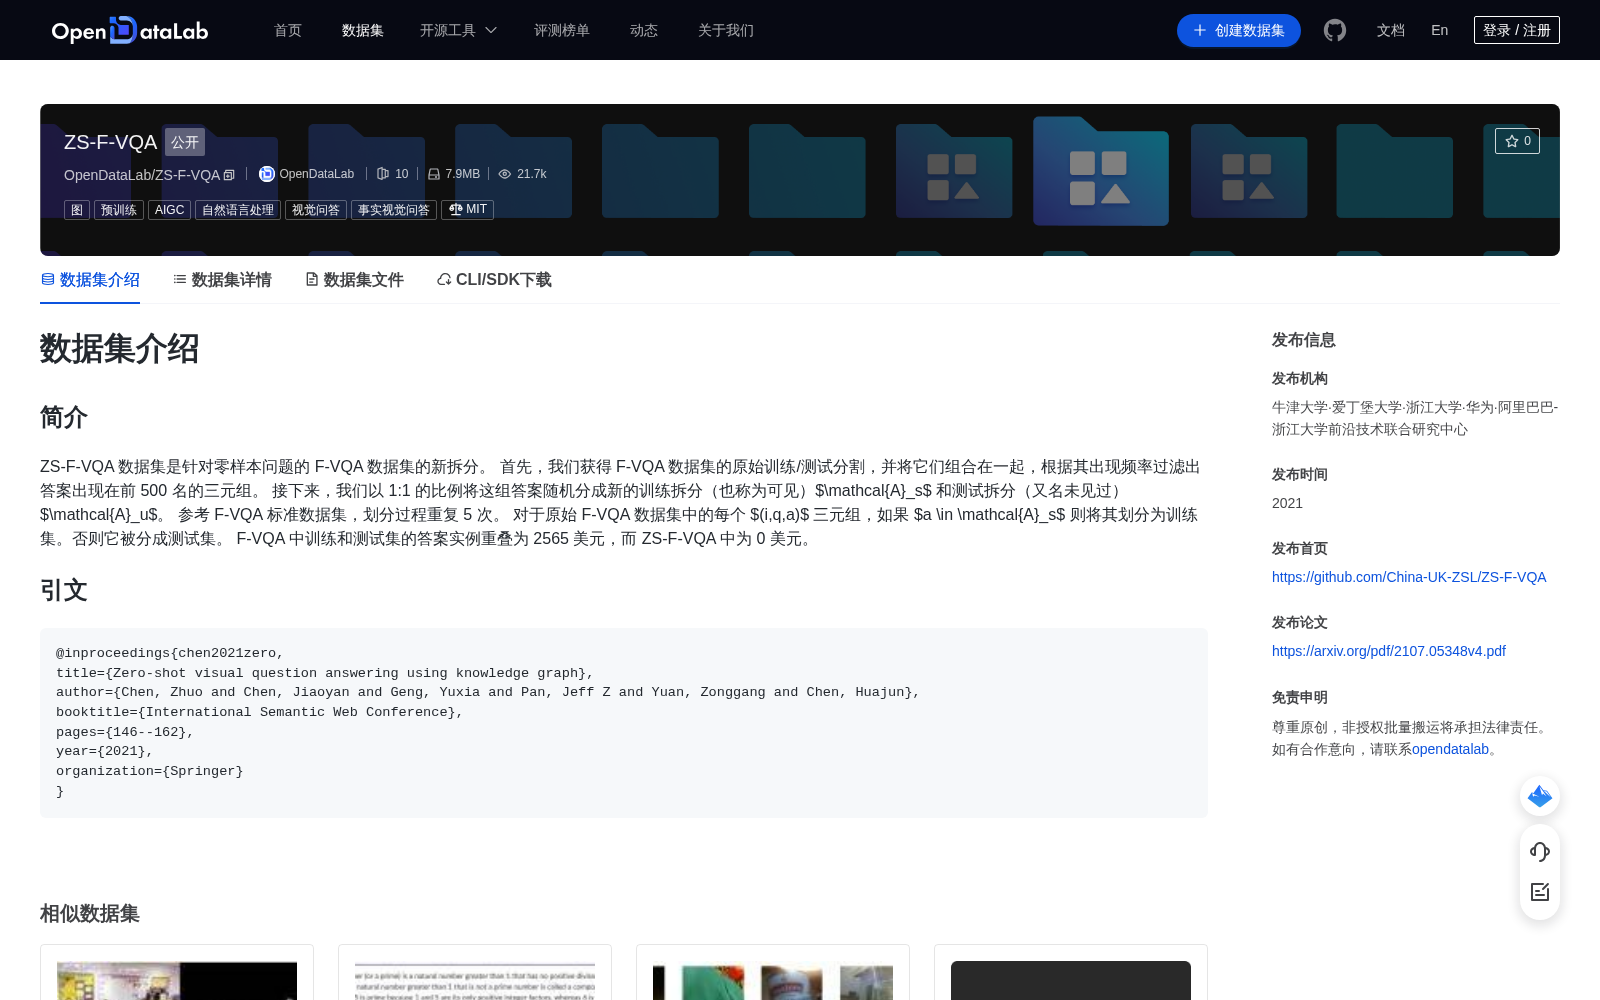
Task: Open the 动态 nav item
Action: [x=644, y=30]
